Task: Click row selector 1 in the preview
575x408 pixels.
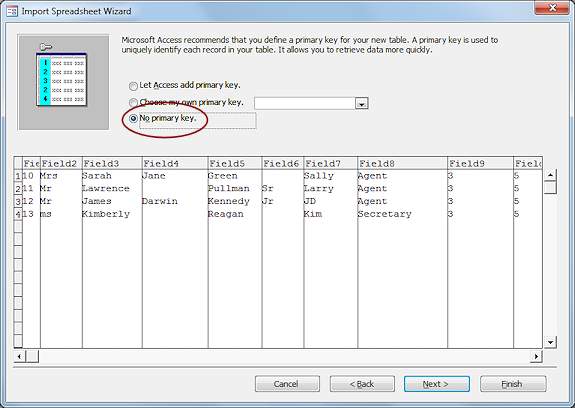Action: [18, 176]
